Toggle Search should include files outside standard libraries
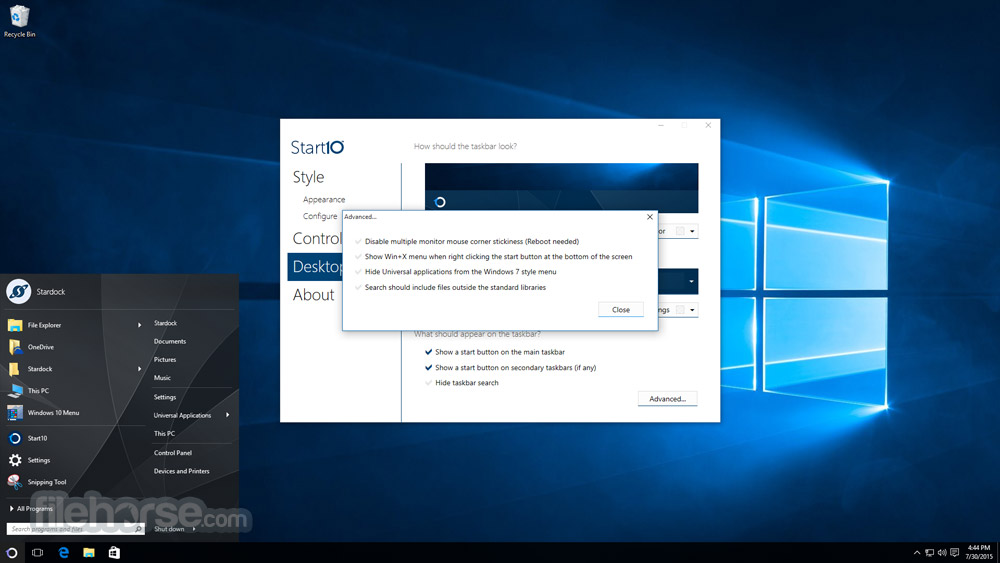The width and height of the screenshot is (1000, 563). pos(359,287)
